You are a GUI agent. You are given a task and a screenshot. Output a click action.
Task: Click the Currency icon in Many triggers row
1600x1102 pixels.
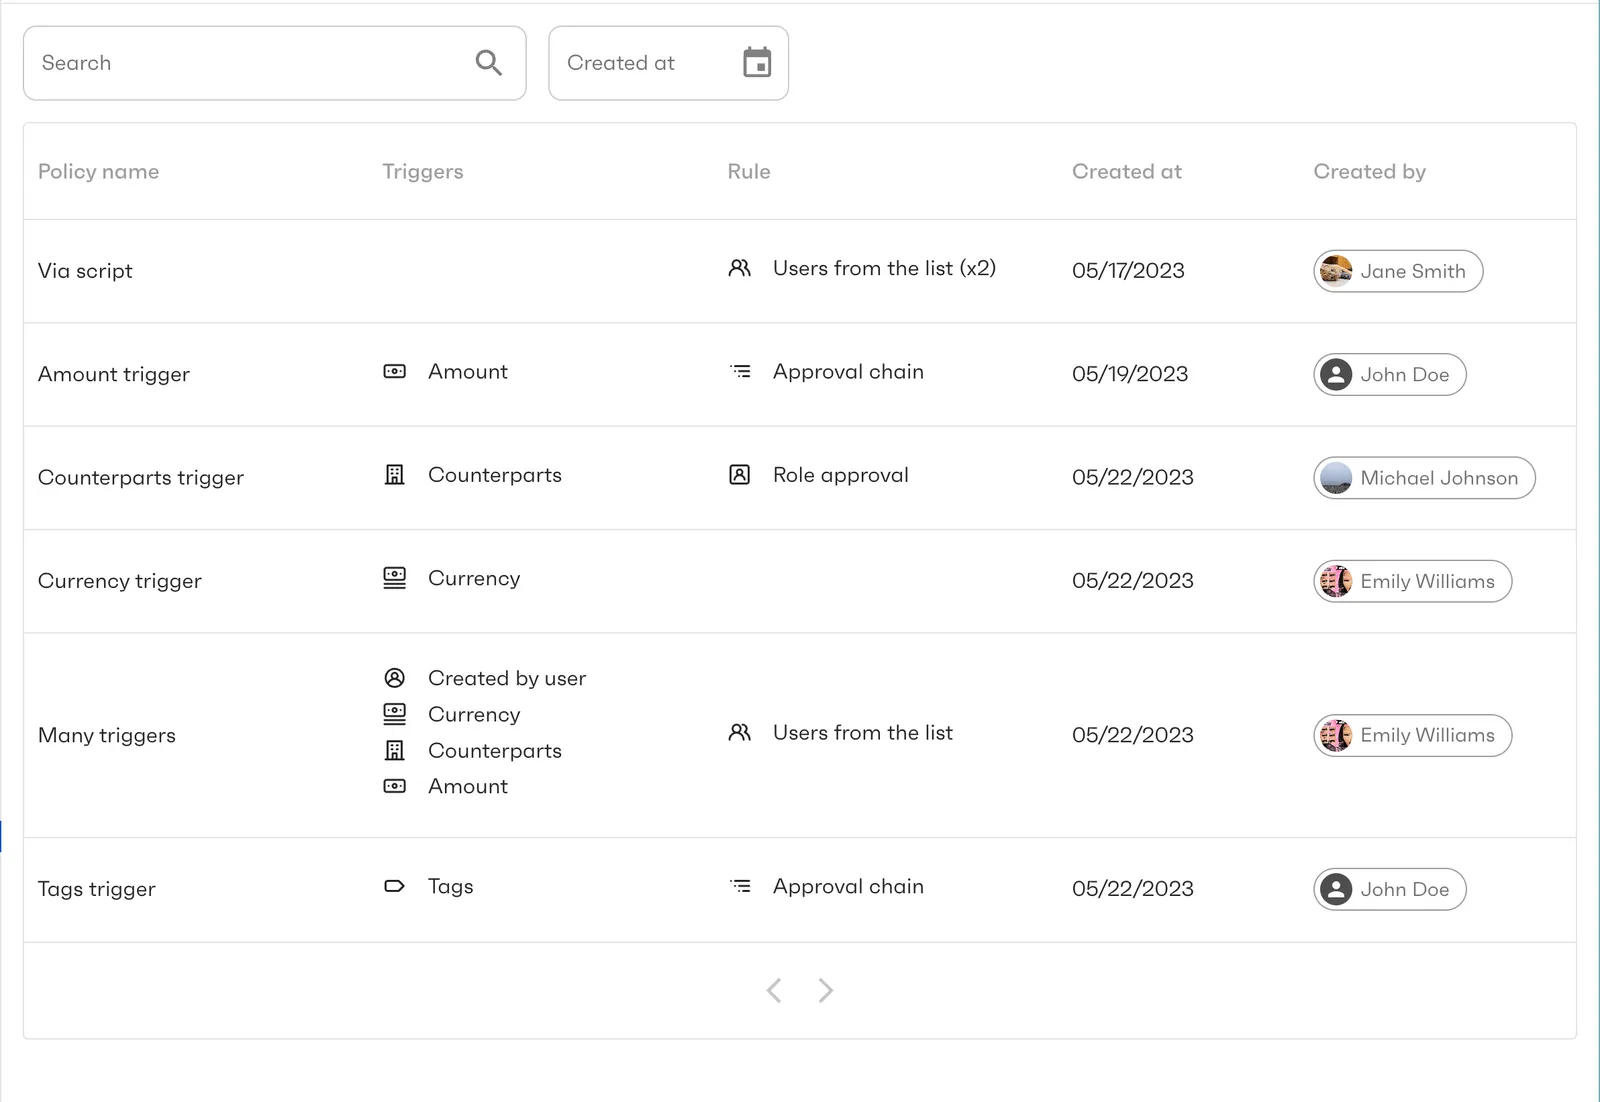[x=395, y=714]
